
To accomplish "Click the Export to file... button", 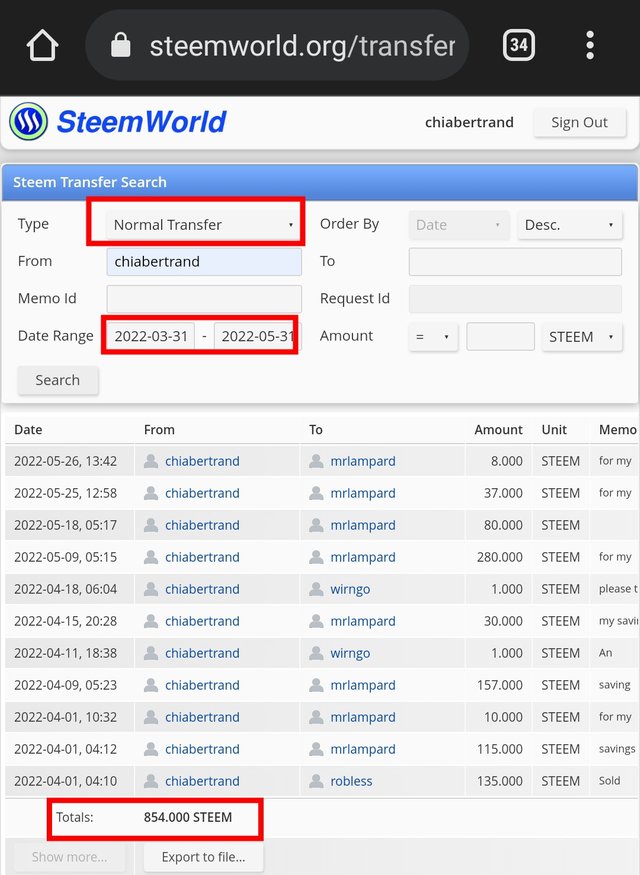I will coord(203,857).
